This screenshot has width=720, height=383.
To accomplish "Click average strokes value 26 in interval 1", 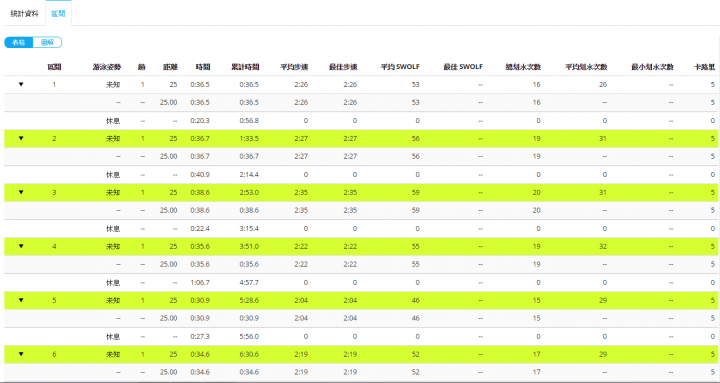I will [x=603, y=84].
